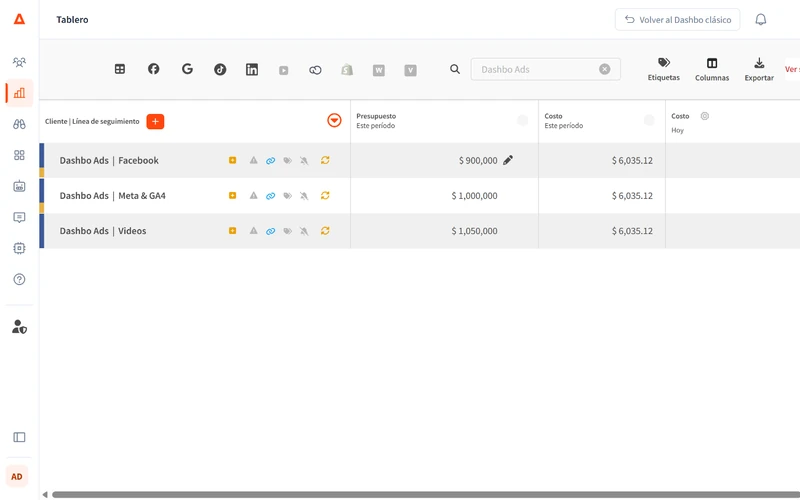
Task: Open the orange circled dropdown arrow
Action: pyautogui.click(x=334, y=120)
